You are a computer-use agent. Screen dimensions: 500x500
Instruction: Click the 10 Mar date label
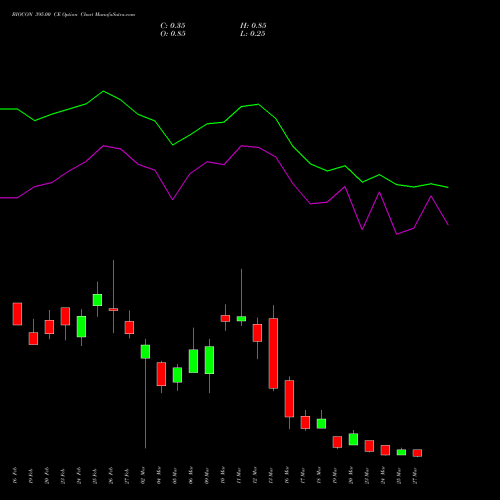point(223,476)
